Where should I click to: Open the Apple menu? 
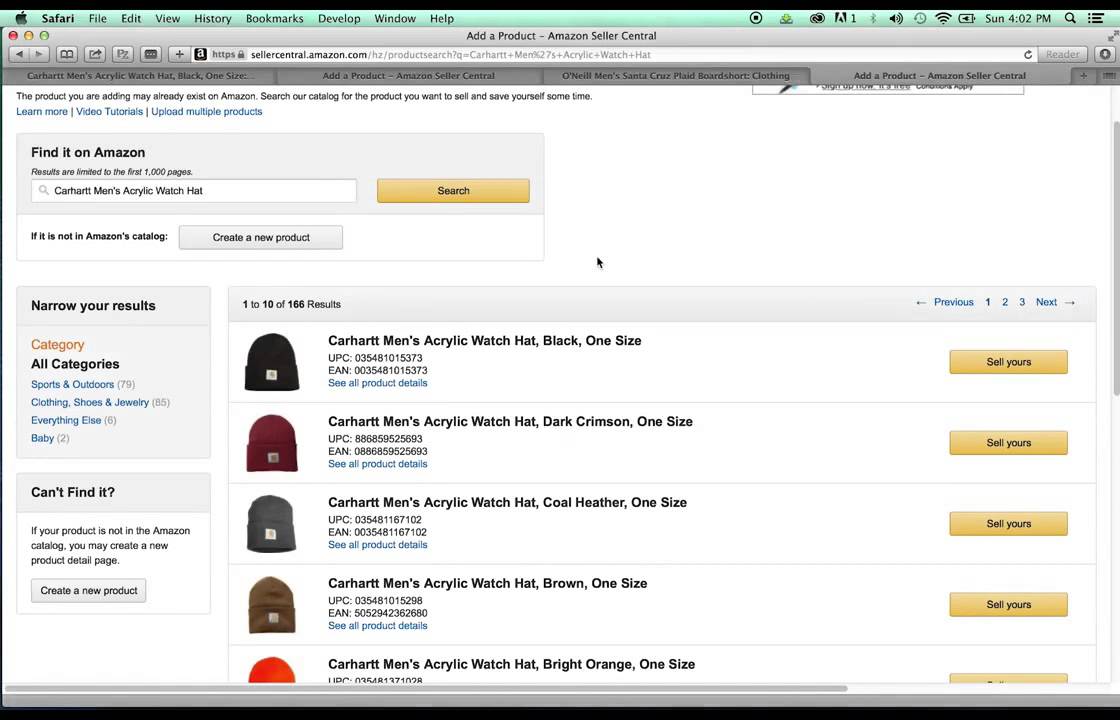pyautogui.click(x=21, y=18)
